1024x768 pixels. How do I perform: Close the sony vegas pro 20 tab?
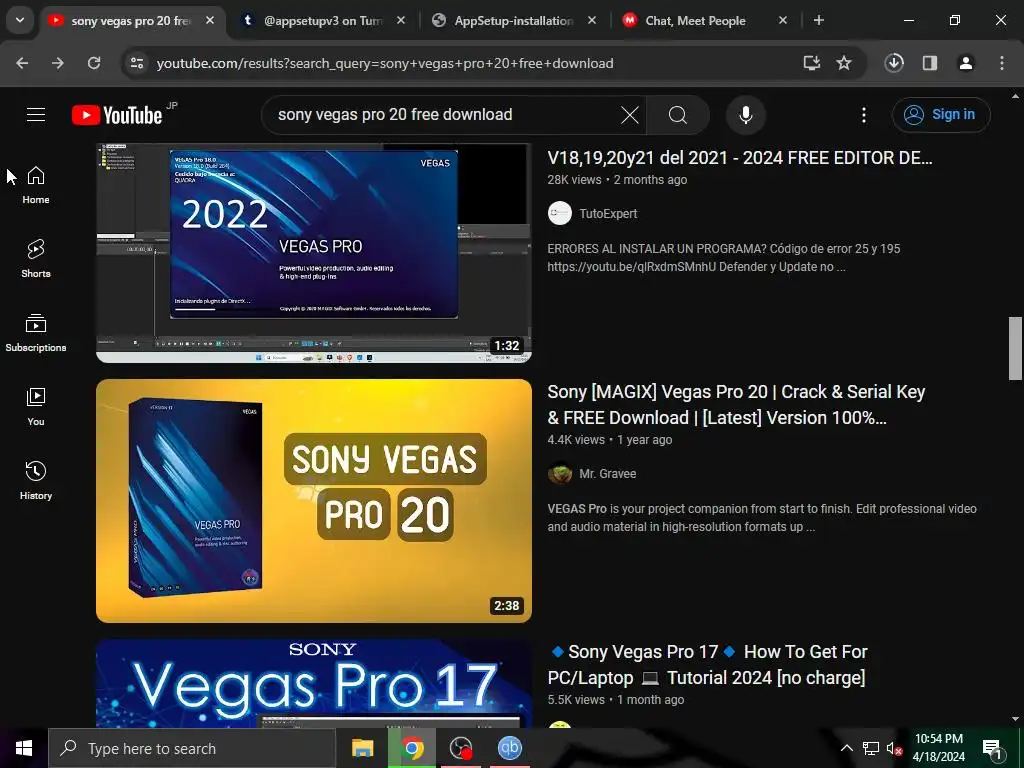click(210, 21)
